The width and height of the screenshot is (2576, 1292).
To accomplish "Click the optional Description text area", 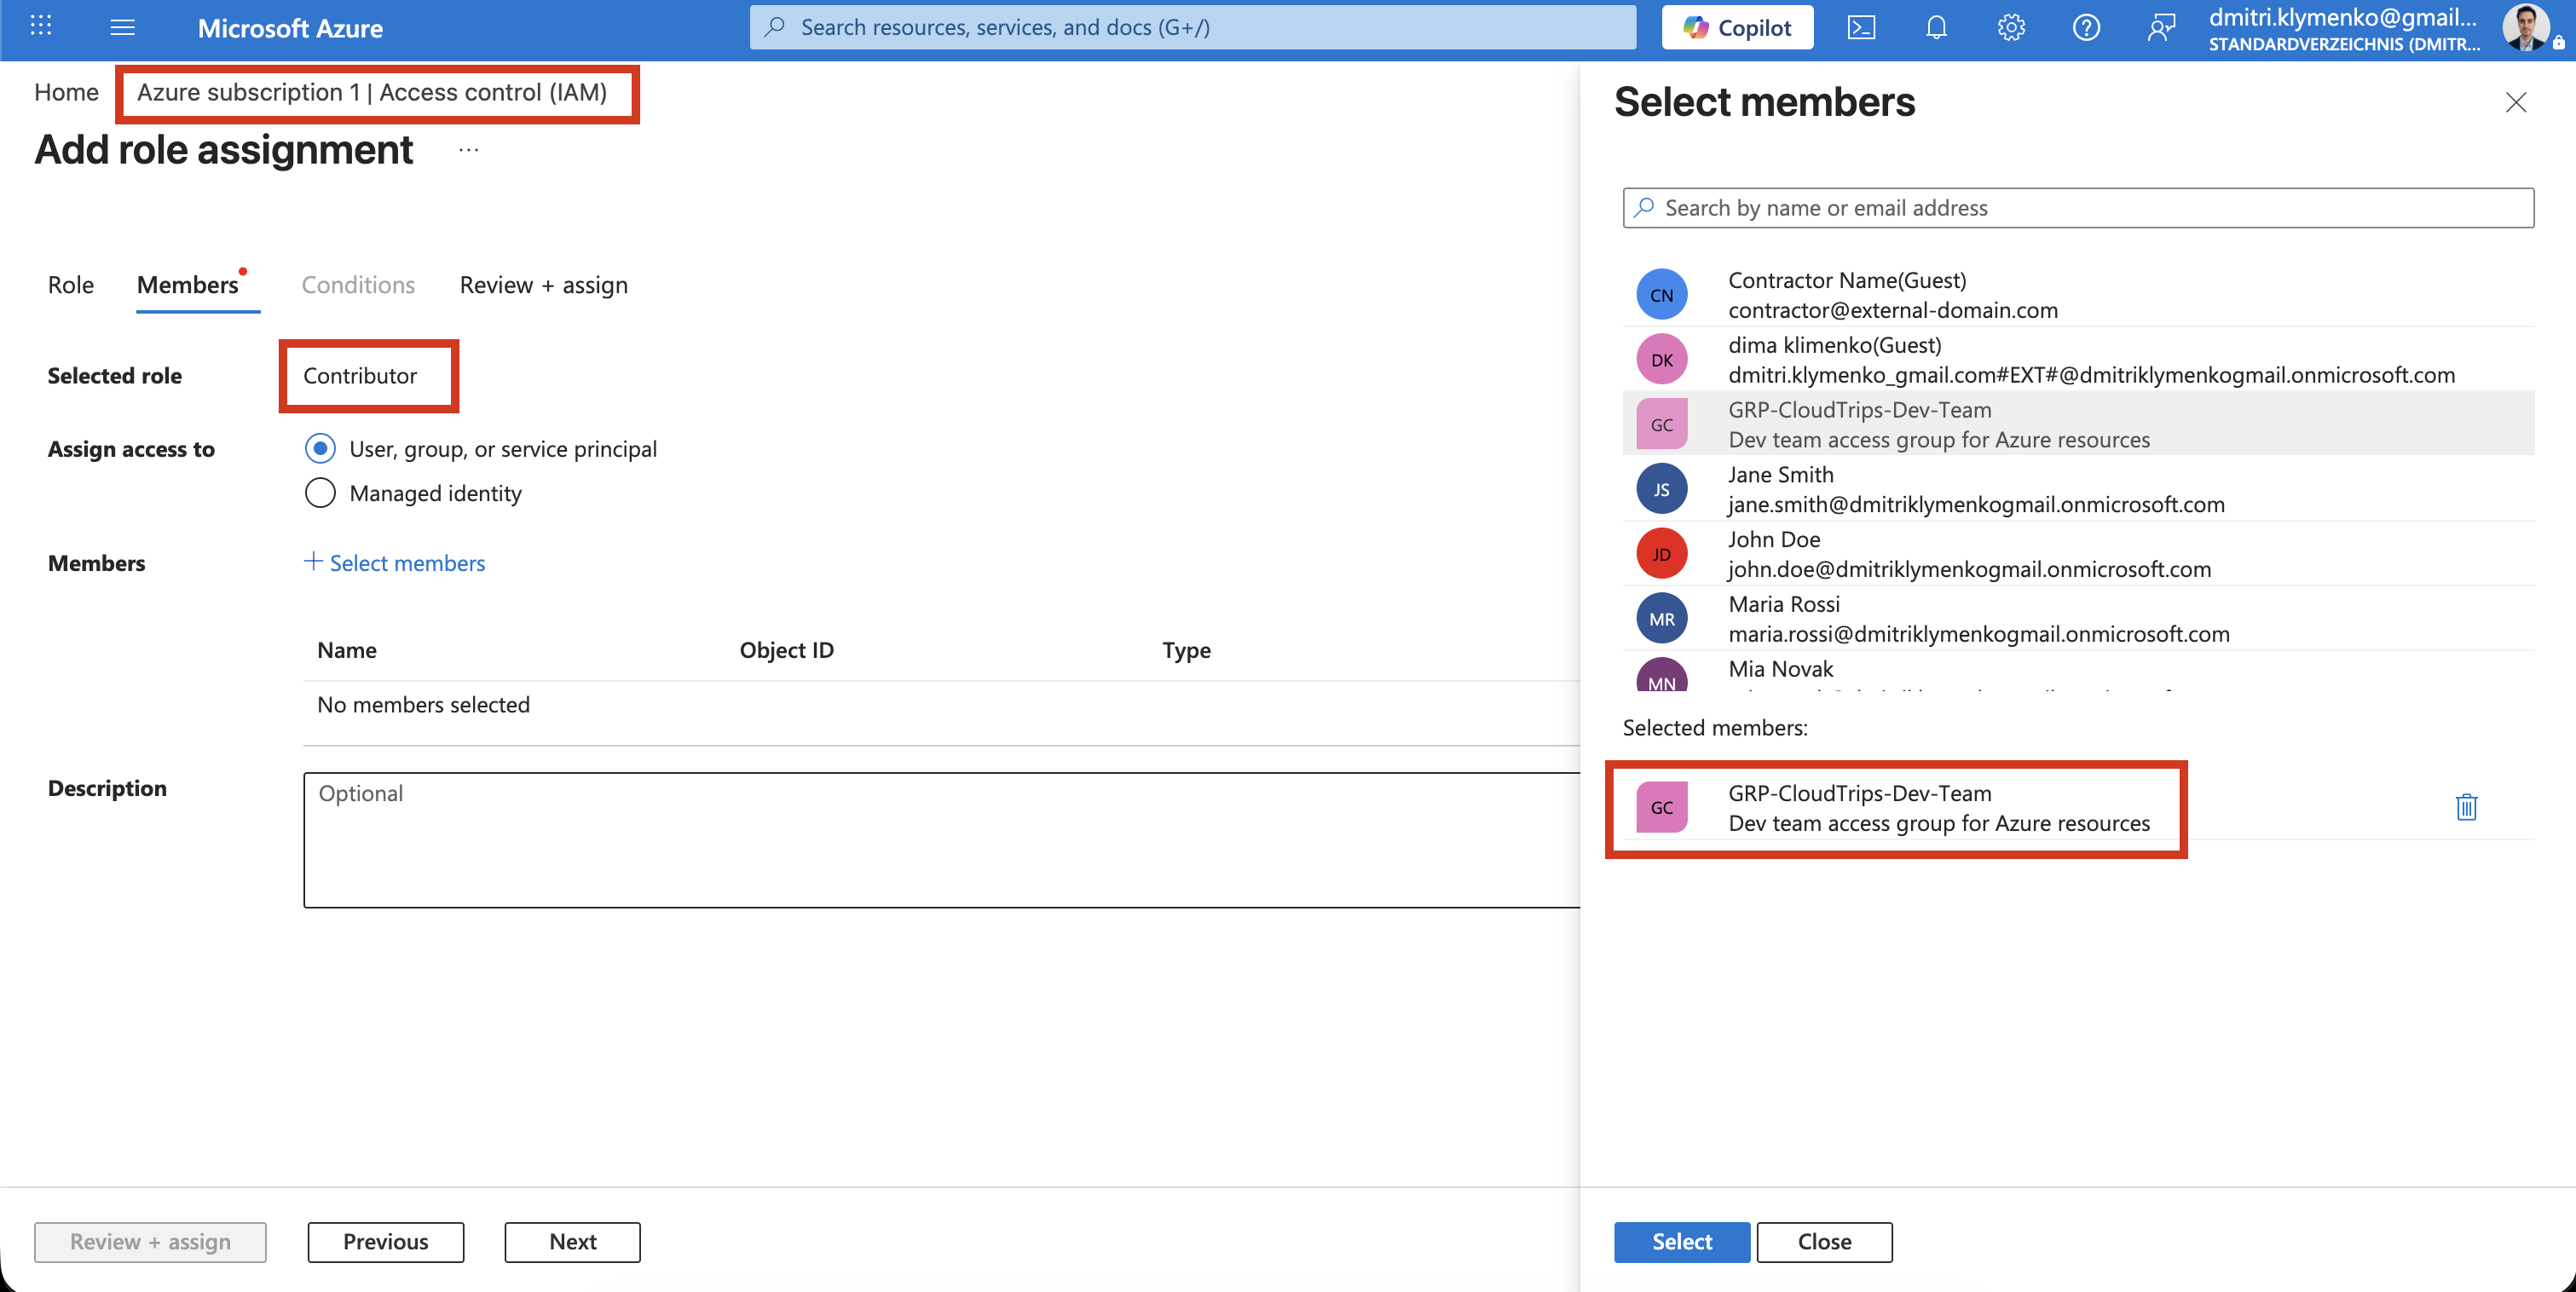I will (941, 840).
